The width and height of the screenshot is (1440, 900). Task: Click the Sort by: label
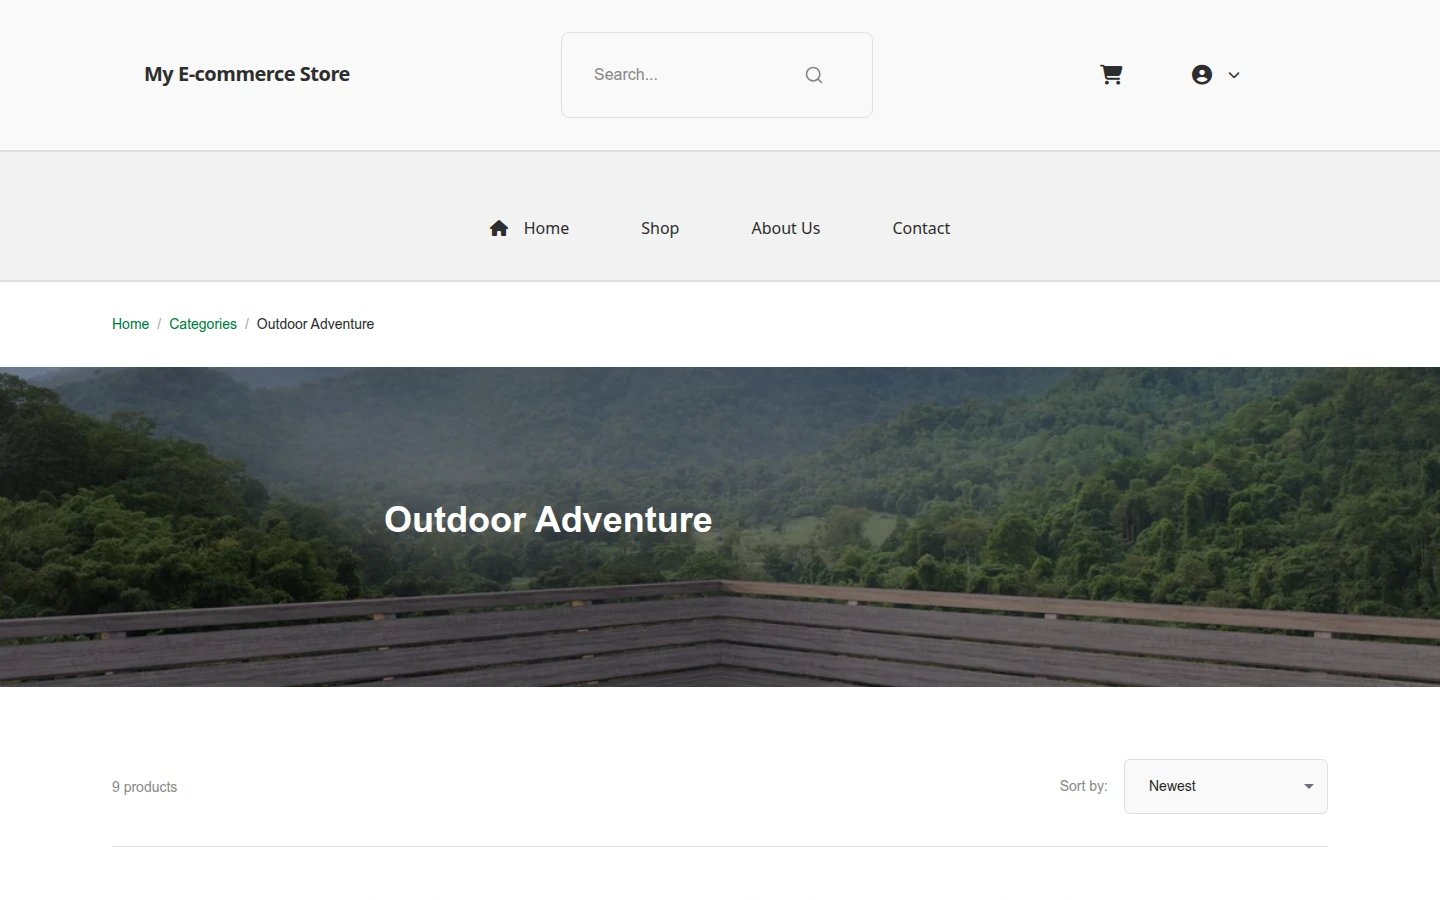pos(1084,786)
